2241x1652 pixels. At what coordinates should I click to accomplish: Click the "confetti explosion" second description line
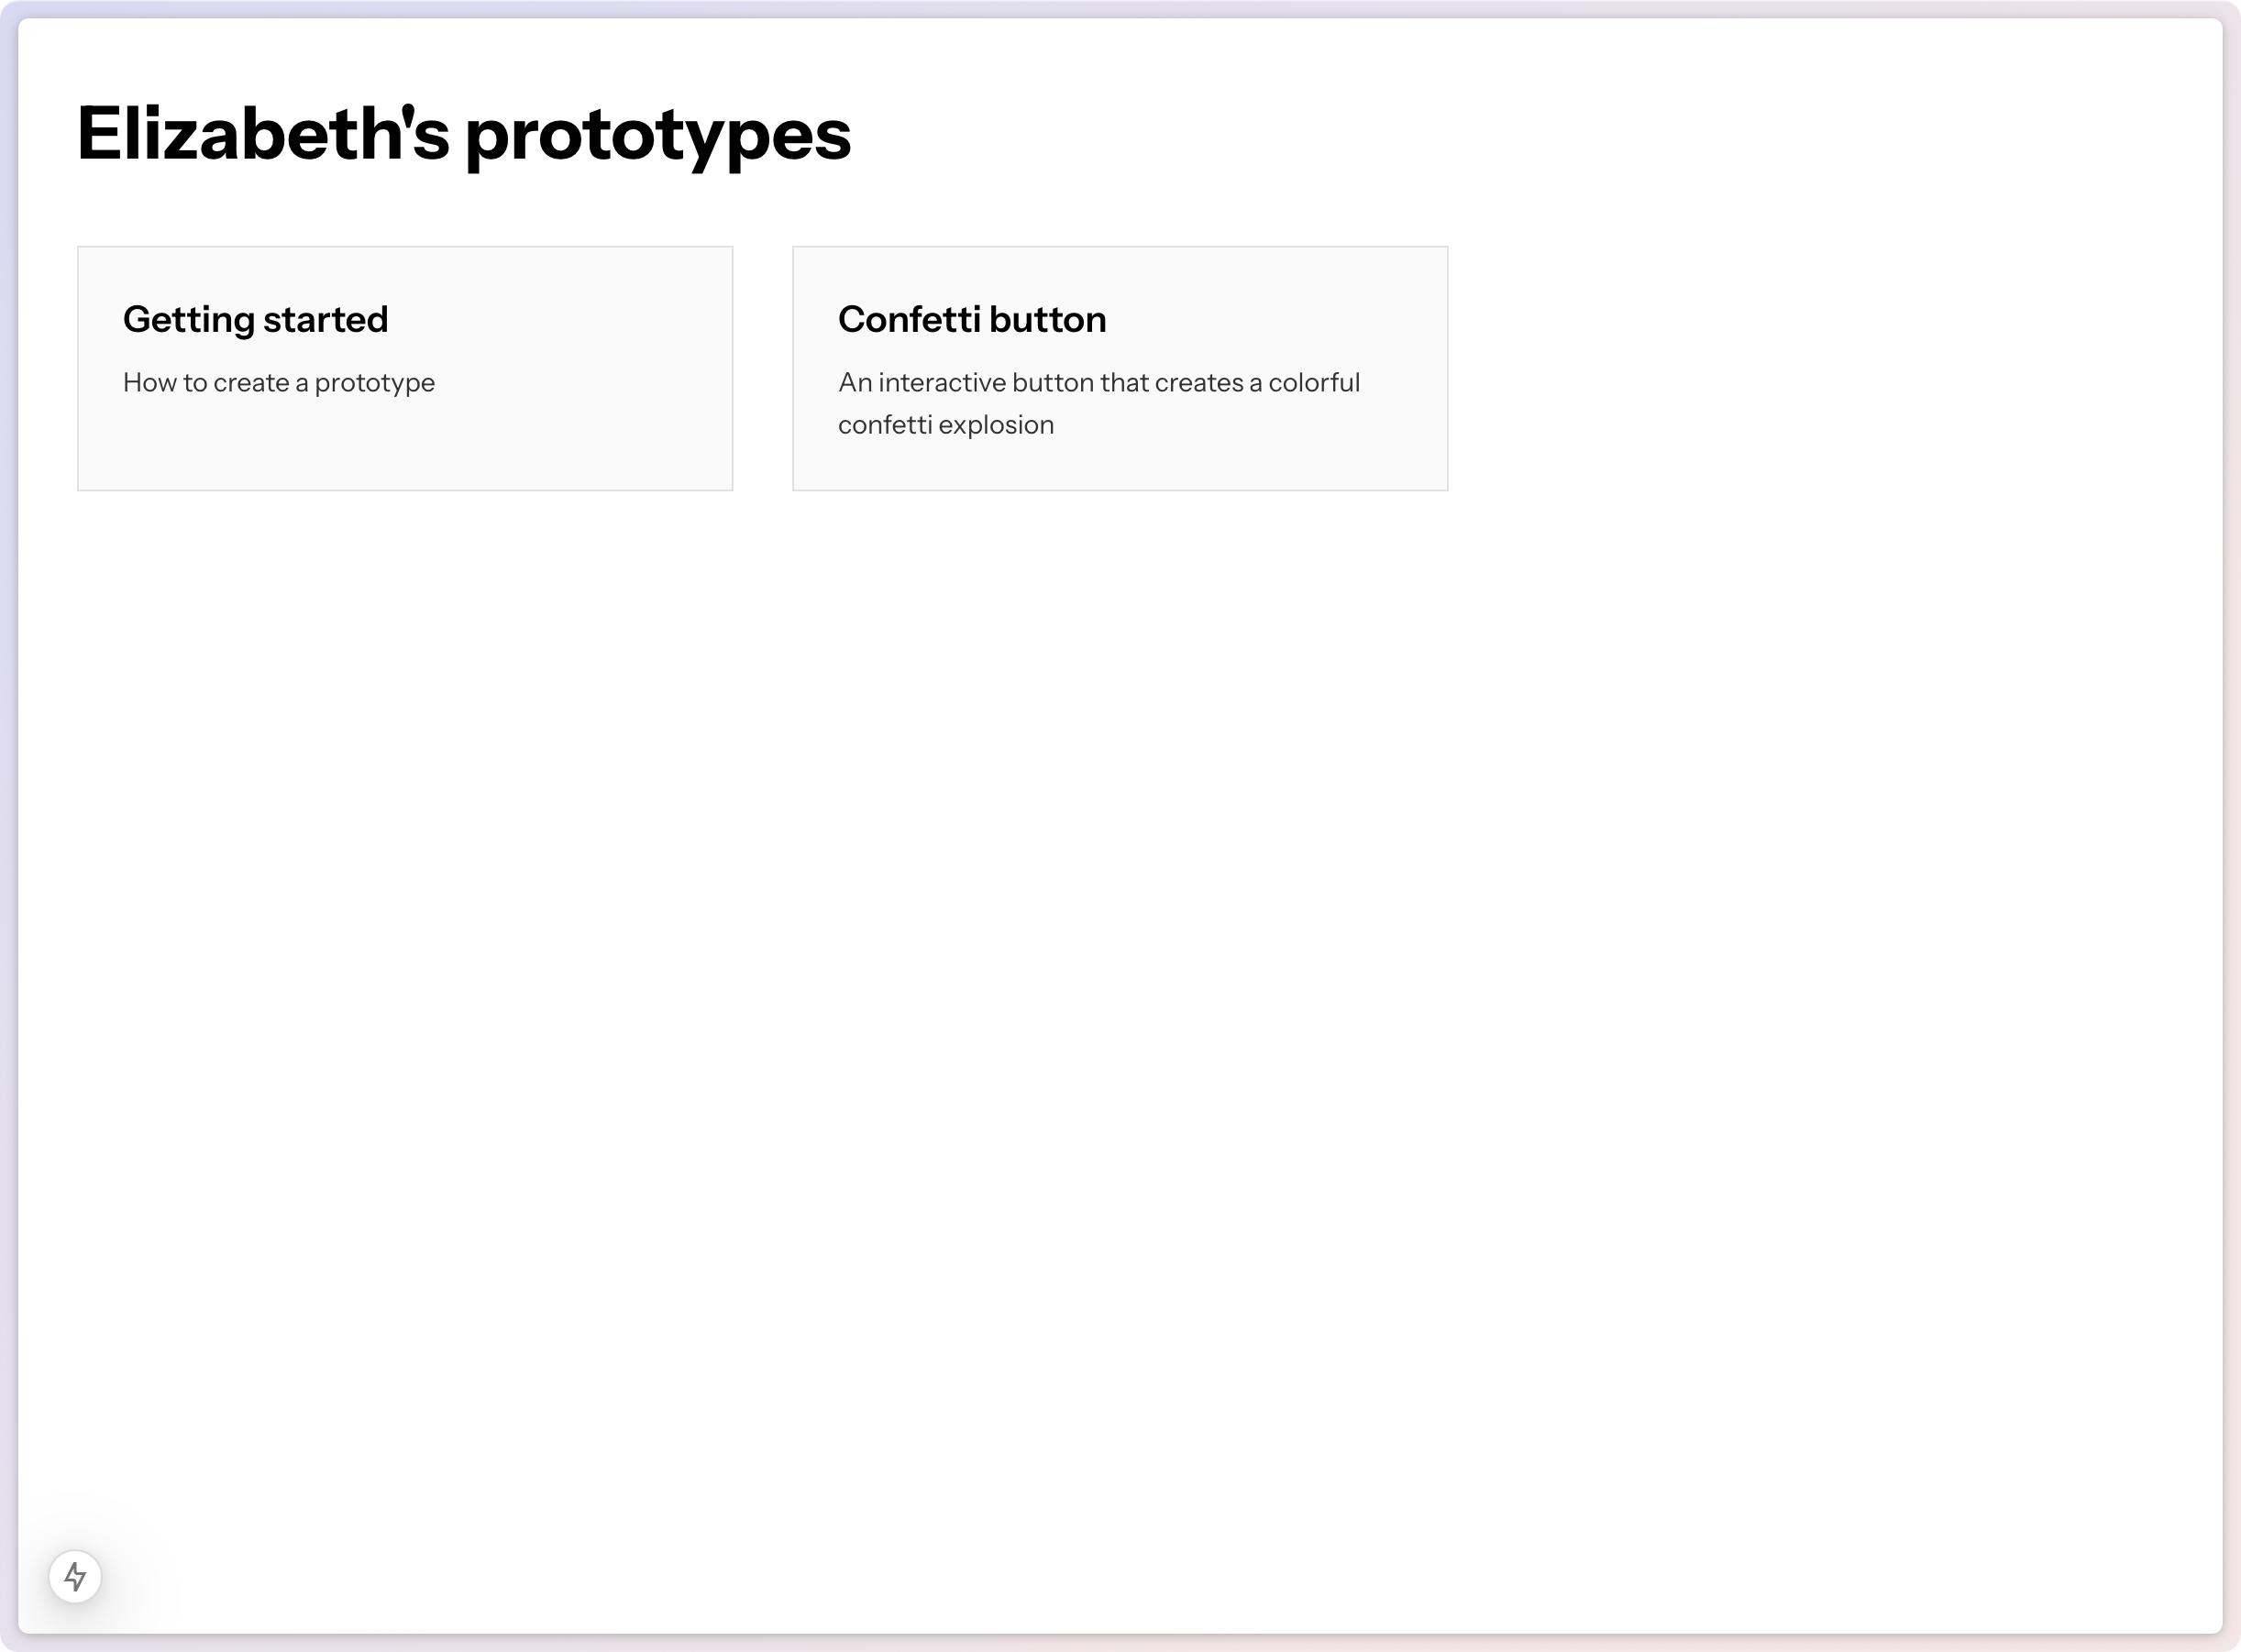pyautogui.click(x=946, y=425)
